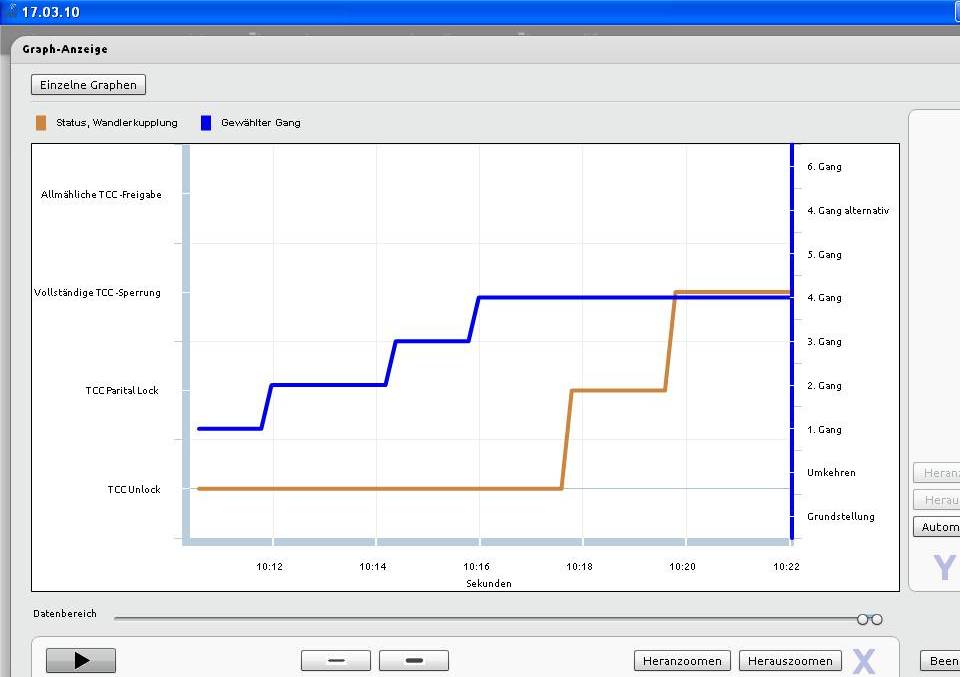
Task: Click the left Datenbereich slider handle
Action: click(863, 619)
